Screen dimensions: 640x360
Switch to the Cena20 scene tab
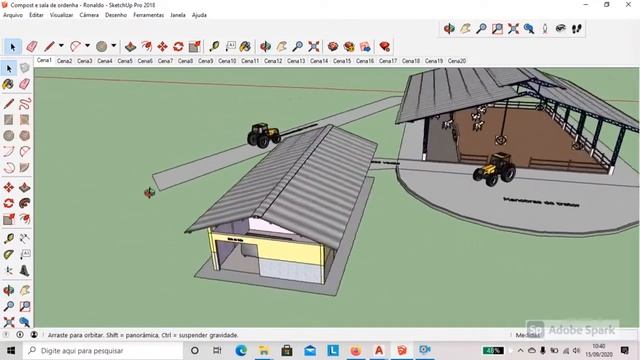pyautogui.click(x=457, y=61)
